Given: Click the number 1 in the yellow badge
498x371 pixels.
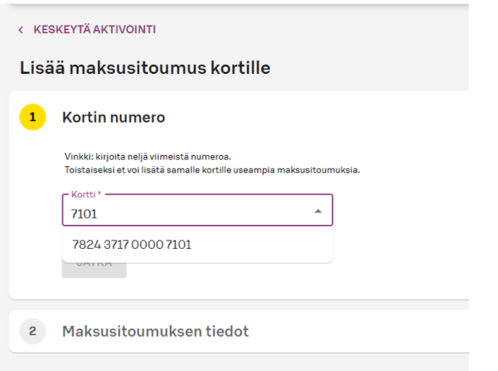Looking at the screenshot, I should [33, 117].
